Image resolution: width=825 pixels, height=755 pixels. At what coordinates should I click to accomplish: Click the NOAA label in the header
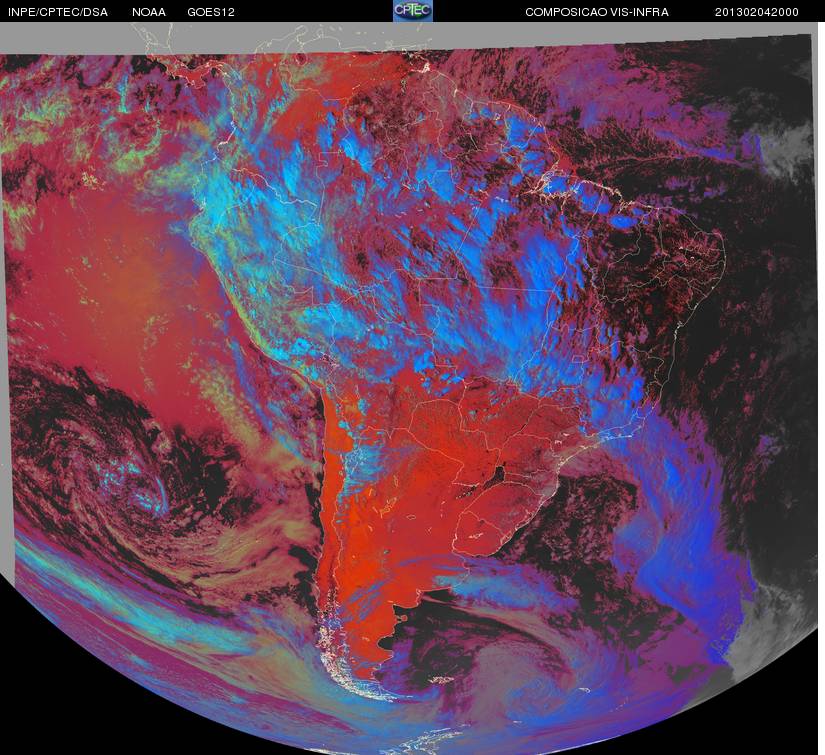pyautogui.click(x=149, y=12)
